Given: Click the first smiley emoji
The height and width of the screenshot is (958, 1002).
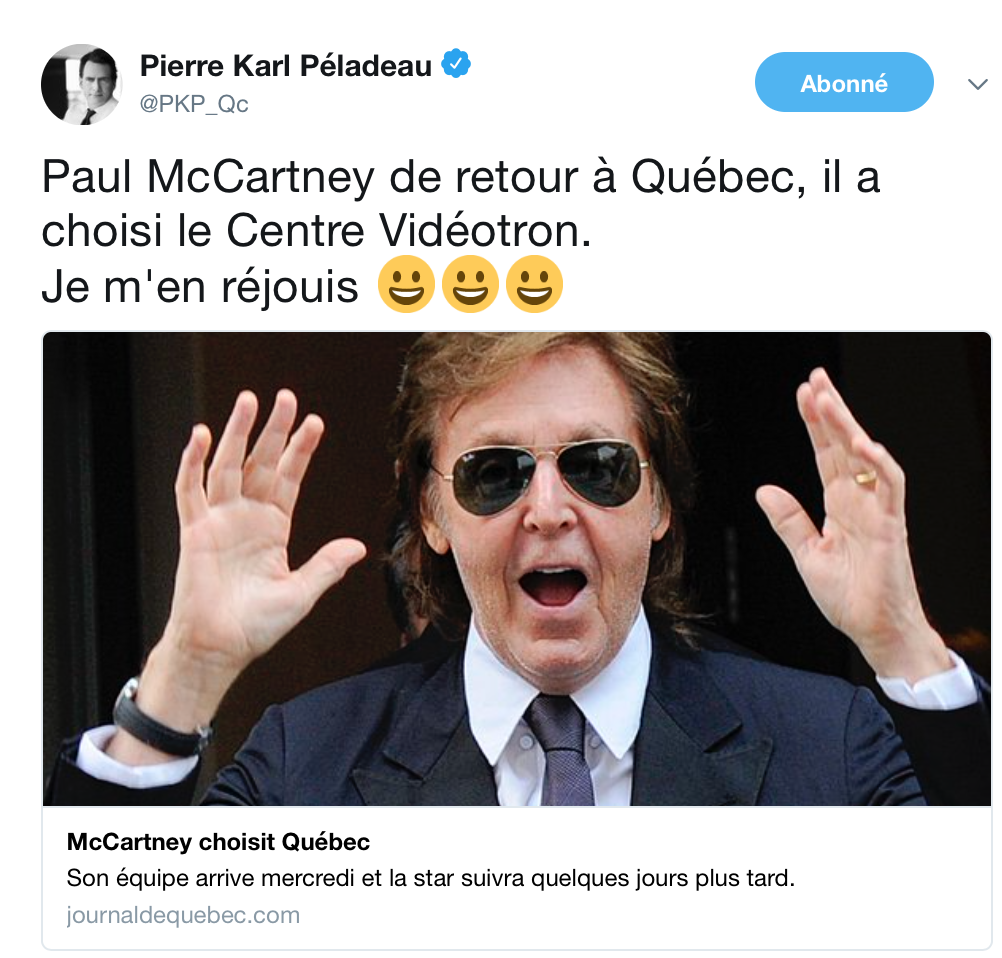Looking at the screenshot, I should tap(406, 284).
